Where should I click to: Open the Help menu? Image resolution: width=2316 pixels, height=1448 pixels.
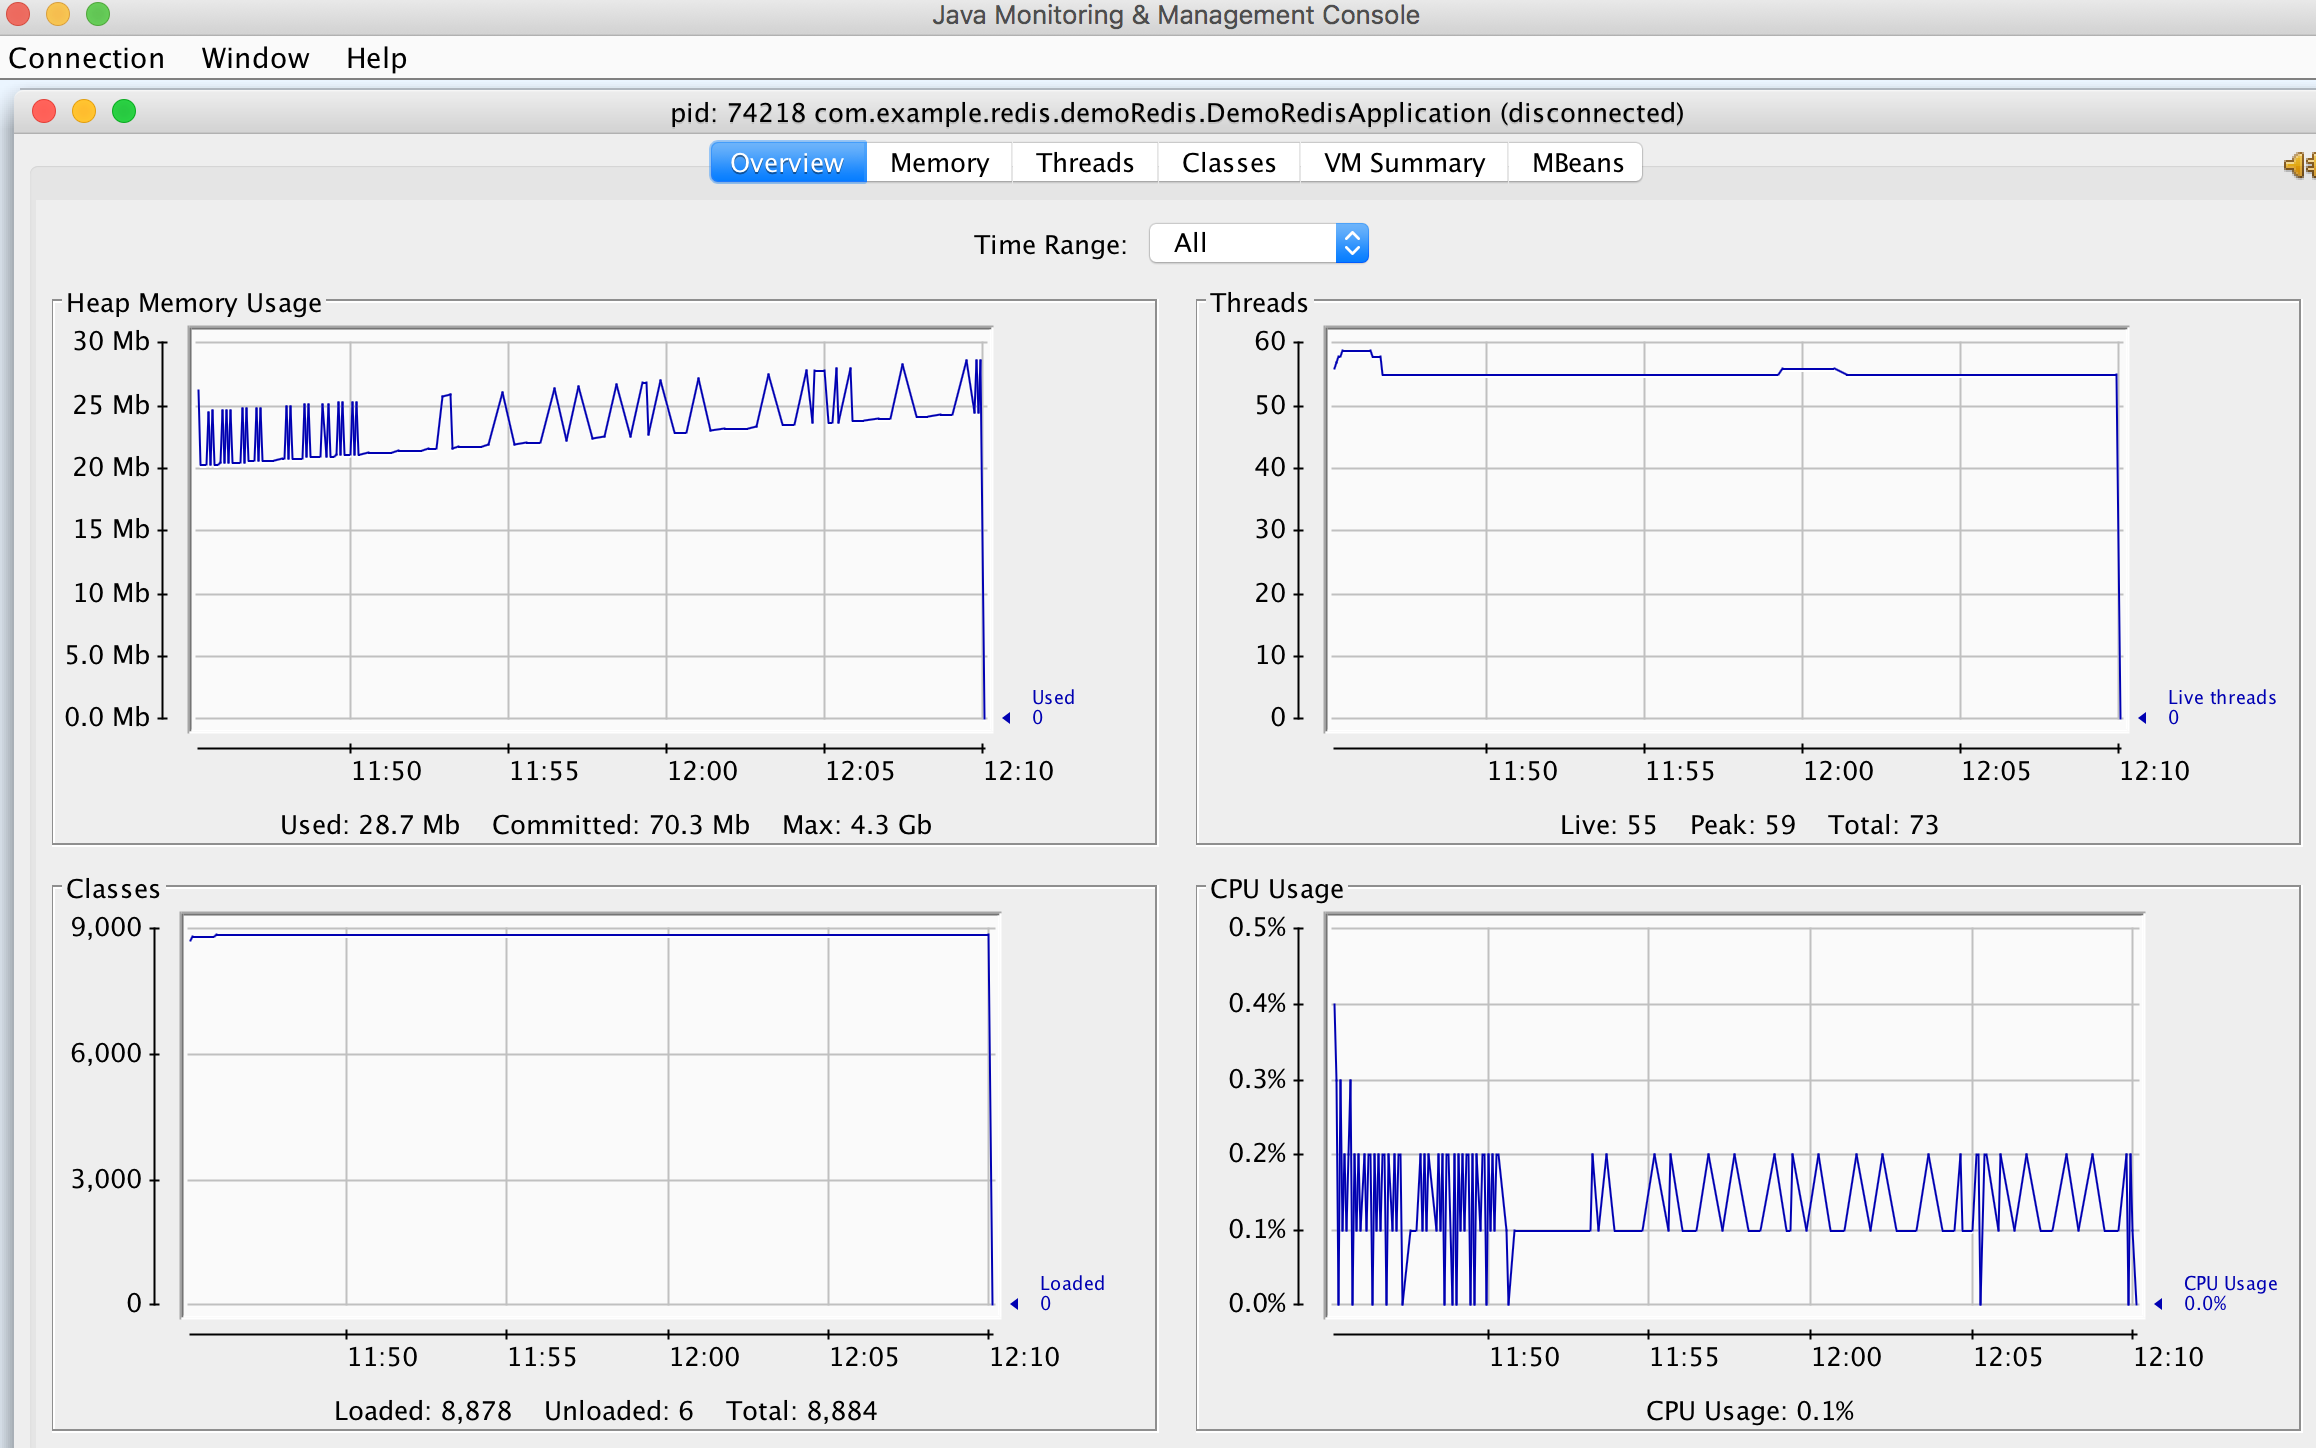click(x=376, y=58)
